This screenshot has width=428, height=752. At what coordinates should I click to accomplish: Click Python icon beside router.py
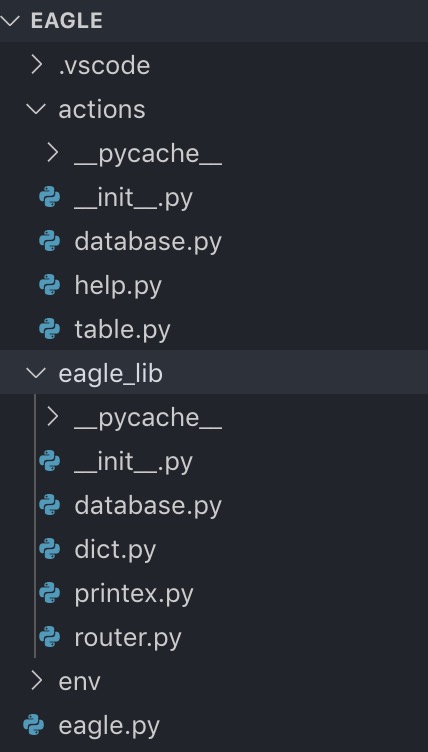[x=49, y=637]
